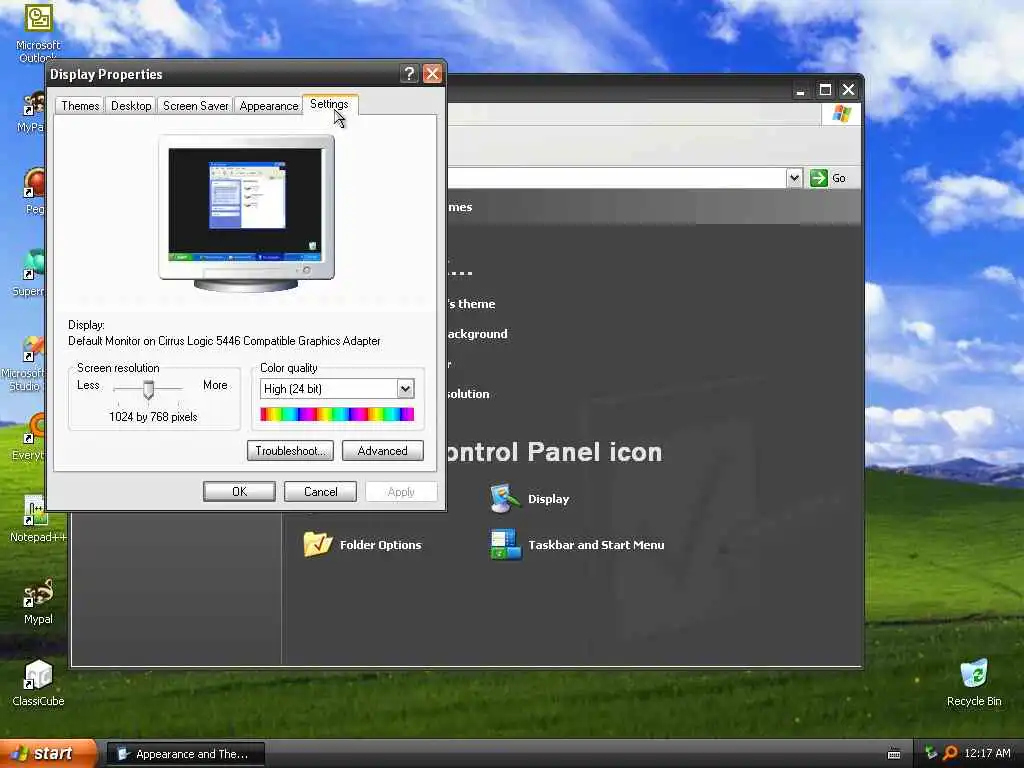The height and width of the screenshot is (768, 1024).
Task: Click the Settings tab
Action: coord(329,104)
